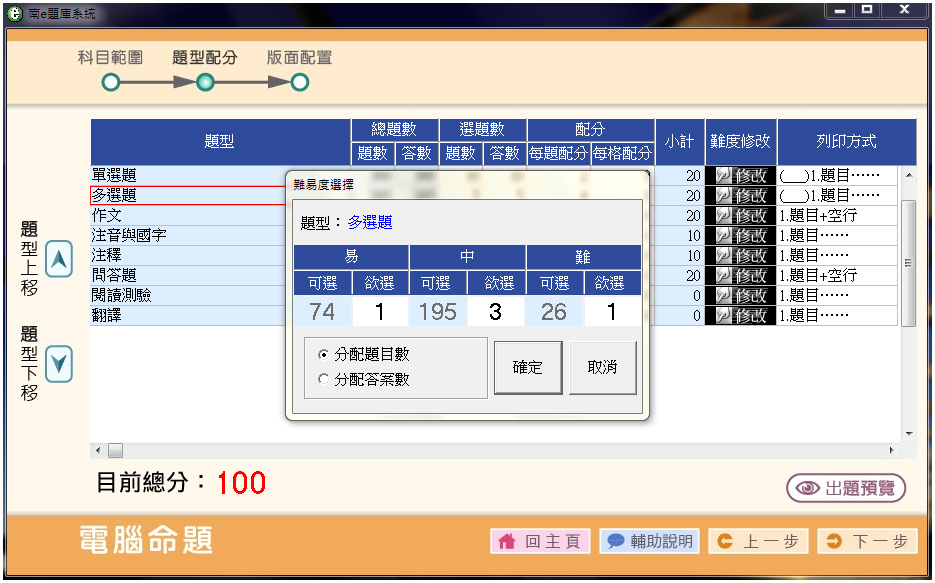
Task: Confirm the dialog with 確定
Action: coord(528,367)
